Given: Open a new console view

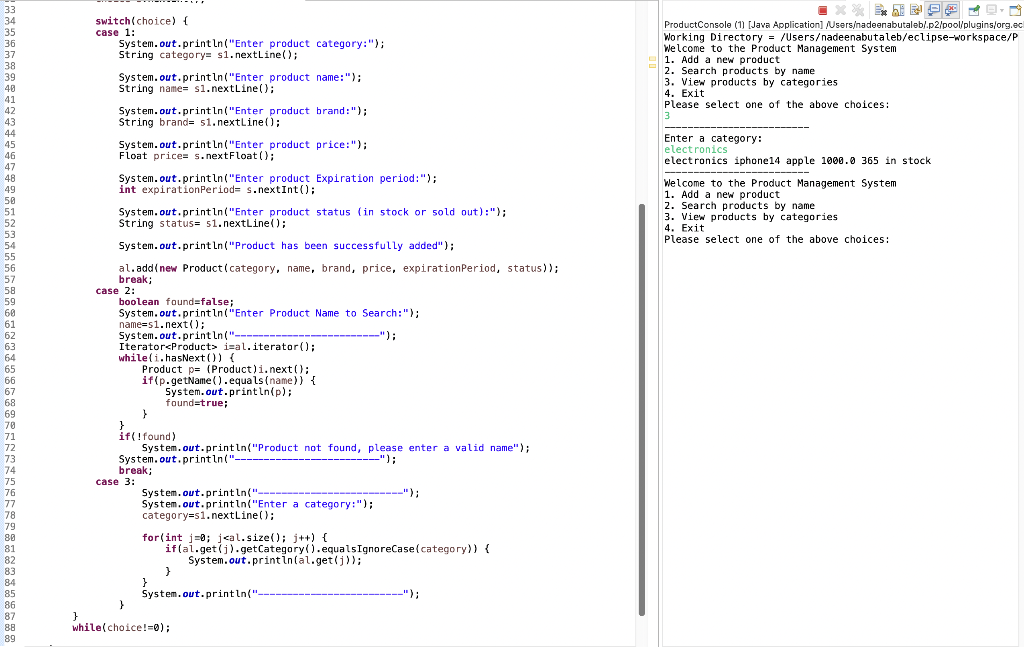Looking at the screenshot, I should click(x=1013, y=9).
